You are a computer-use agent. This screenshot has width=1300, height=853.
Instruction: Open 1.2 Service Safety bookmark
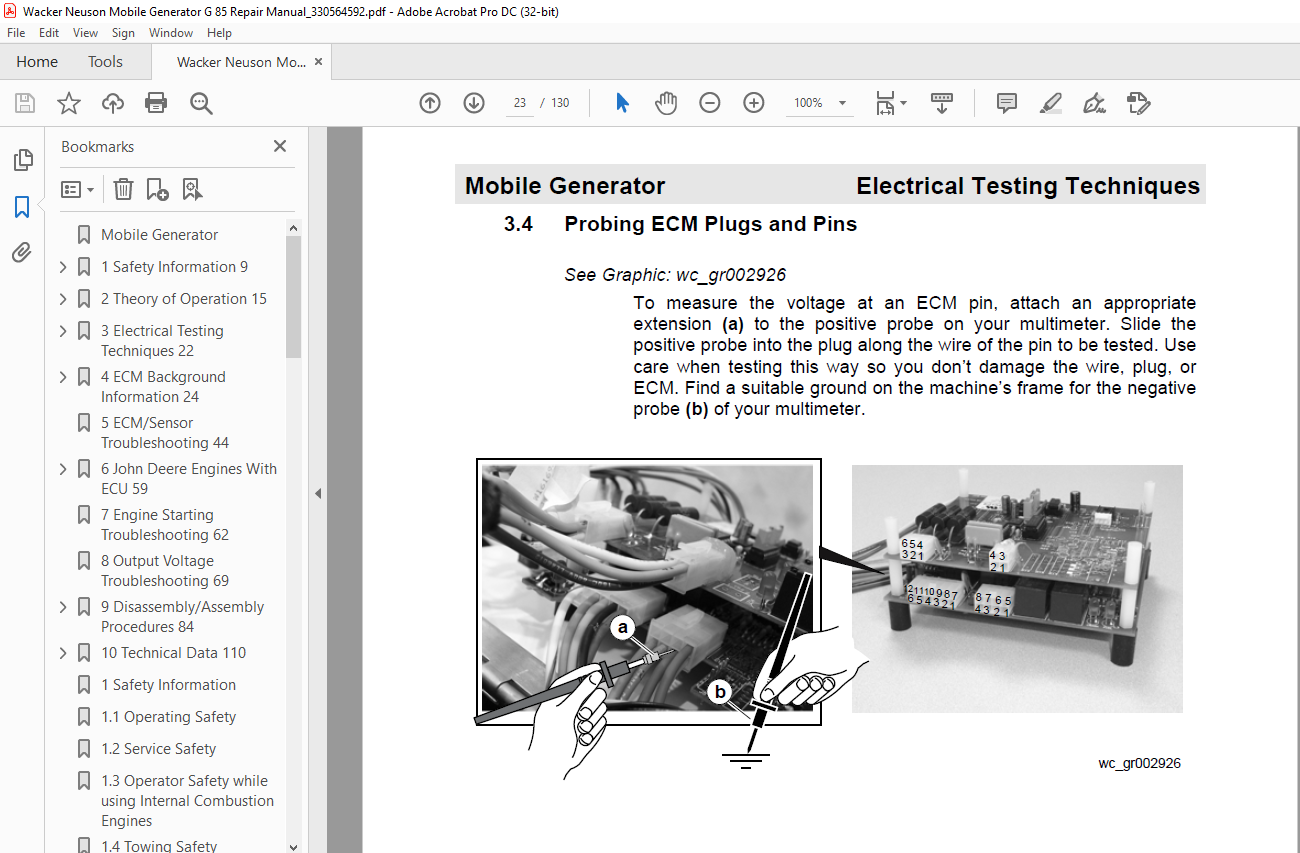click(158, 749)
